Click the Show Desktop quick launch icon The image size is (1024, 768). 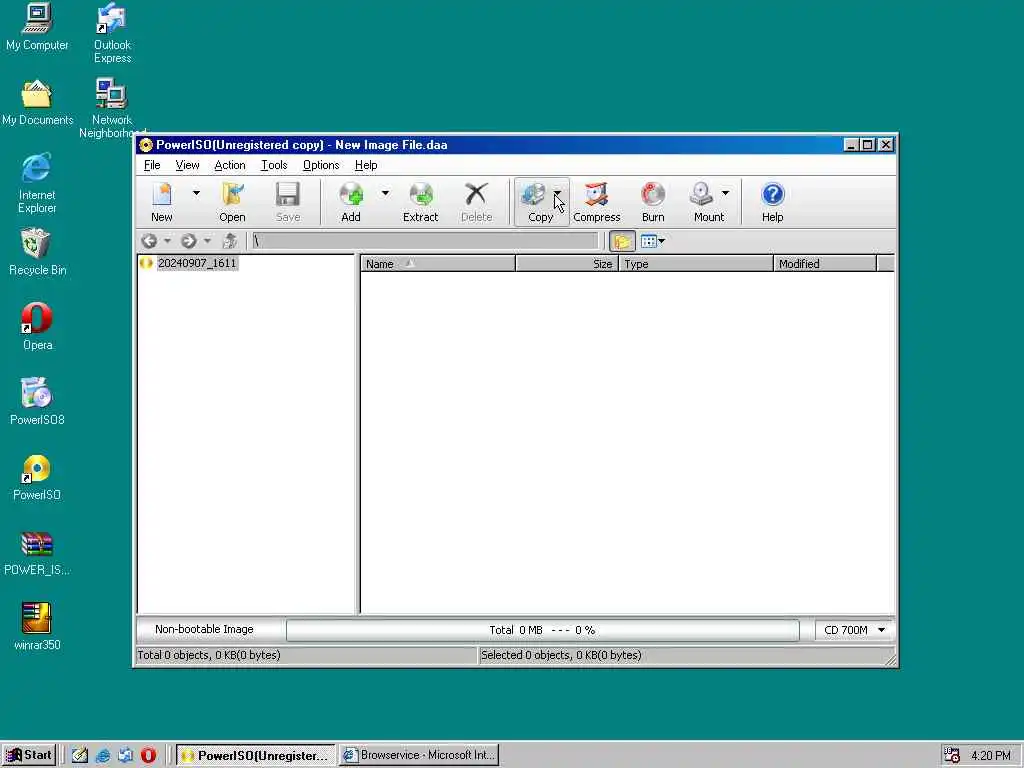pyautogui.click(x=80, y=756)
